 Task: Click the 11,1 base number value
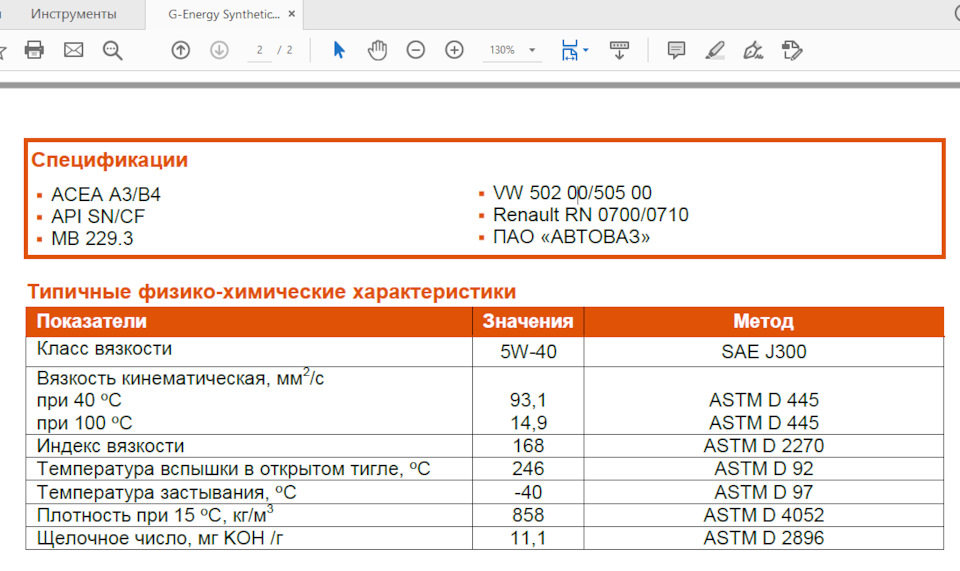(528, 539)
